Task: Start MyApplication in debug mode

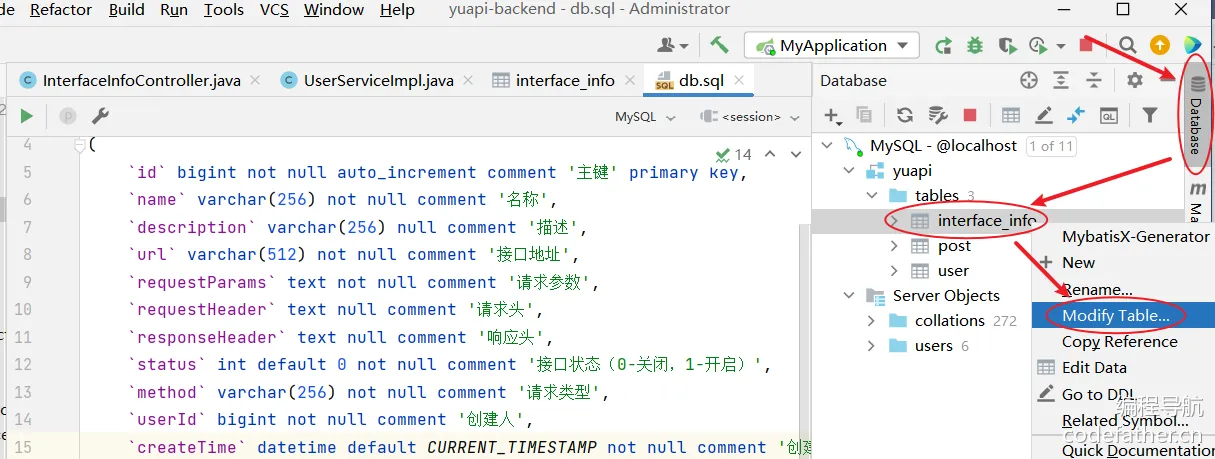Action: point(975,46)
